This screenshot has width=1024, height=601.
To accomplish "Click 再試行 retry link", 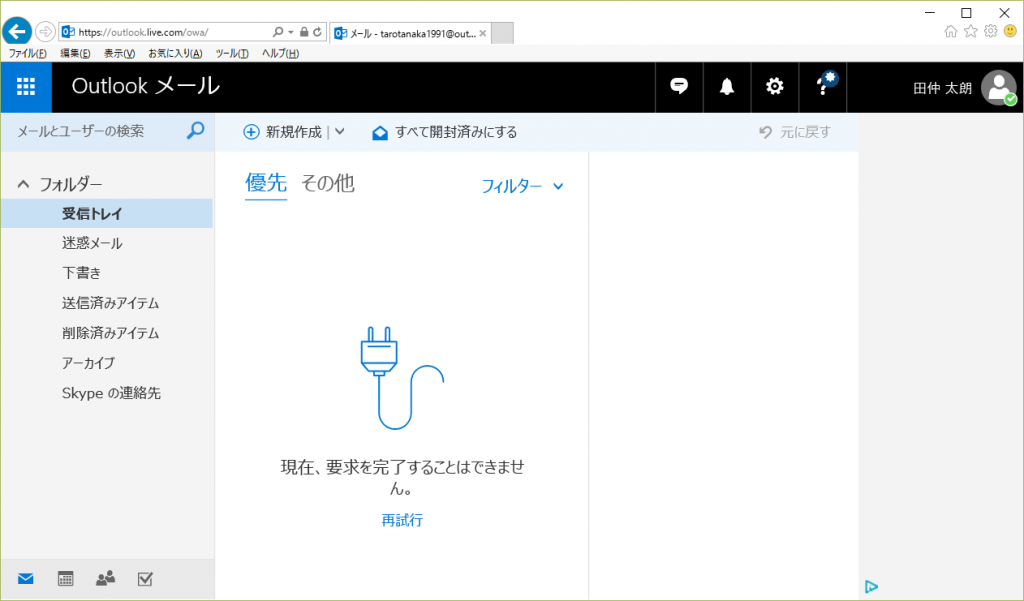I will (402, 520).
